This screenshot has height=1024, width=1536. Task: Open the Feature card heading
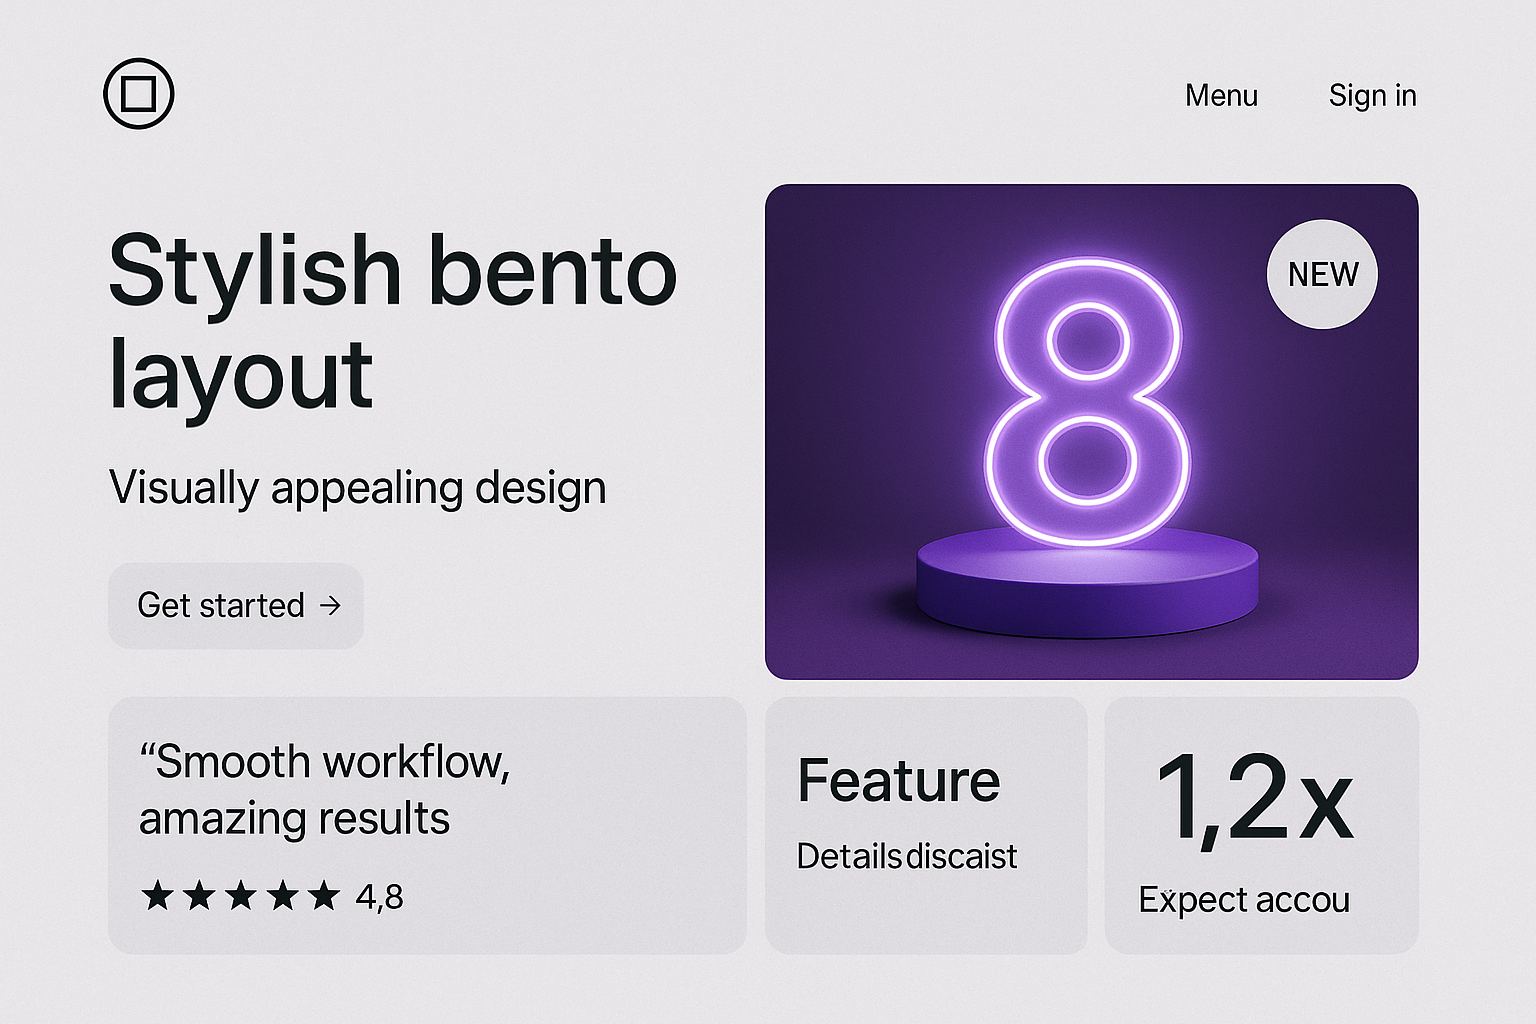(898, 781)
